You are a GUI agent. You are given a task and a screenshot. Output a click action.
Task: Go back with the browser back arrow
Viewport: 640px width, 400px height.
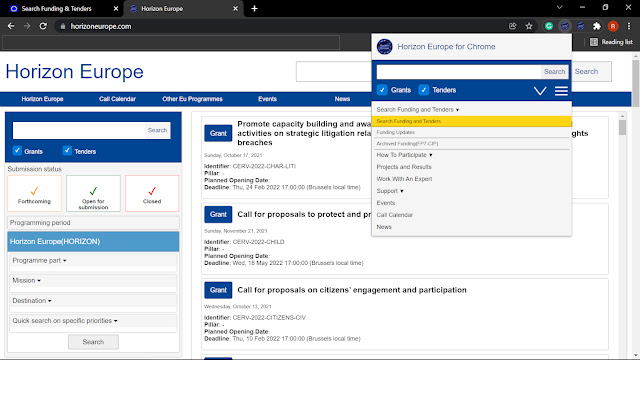11,26
